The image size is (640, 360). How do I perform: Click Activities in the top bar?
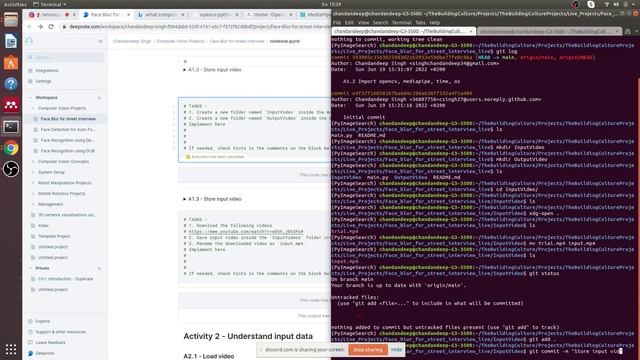pyautogui.click(x=15, y=4)
